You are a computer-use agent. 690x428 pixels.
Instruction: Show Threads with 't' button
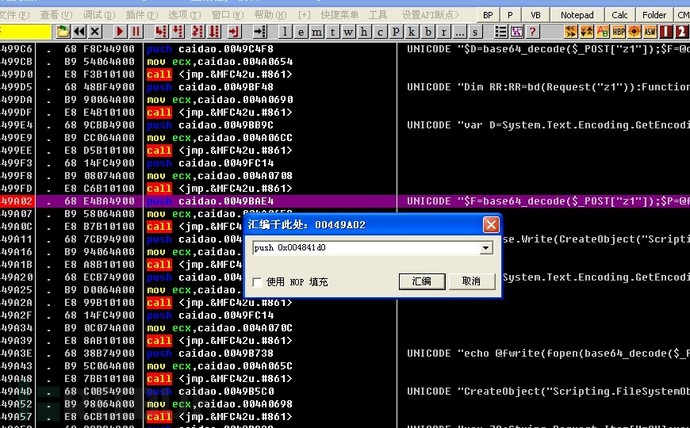(333, 32)
